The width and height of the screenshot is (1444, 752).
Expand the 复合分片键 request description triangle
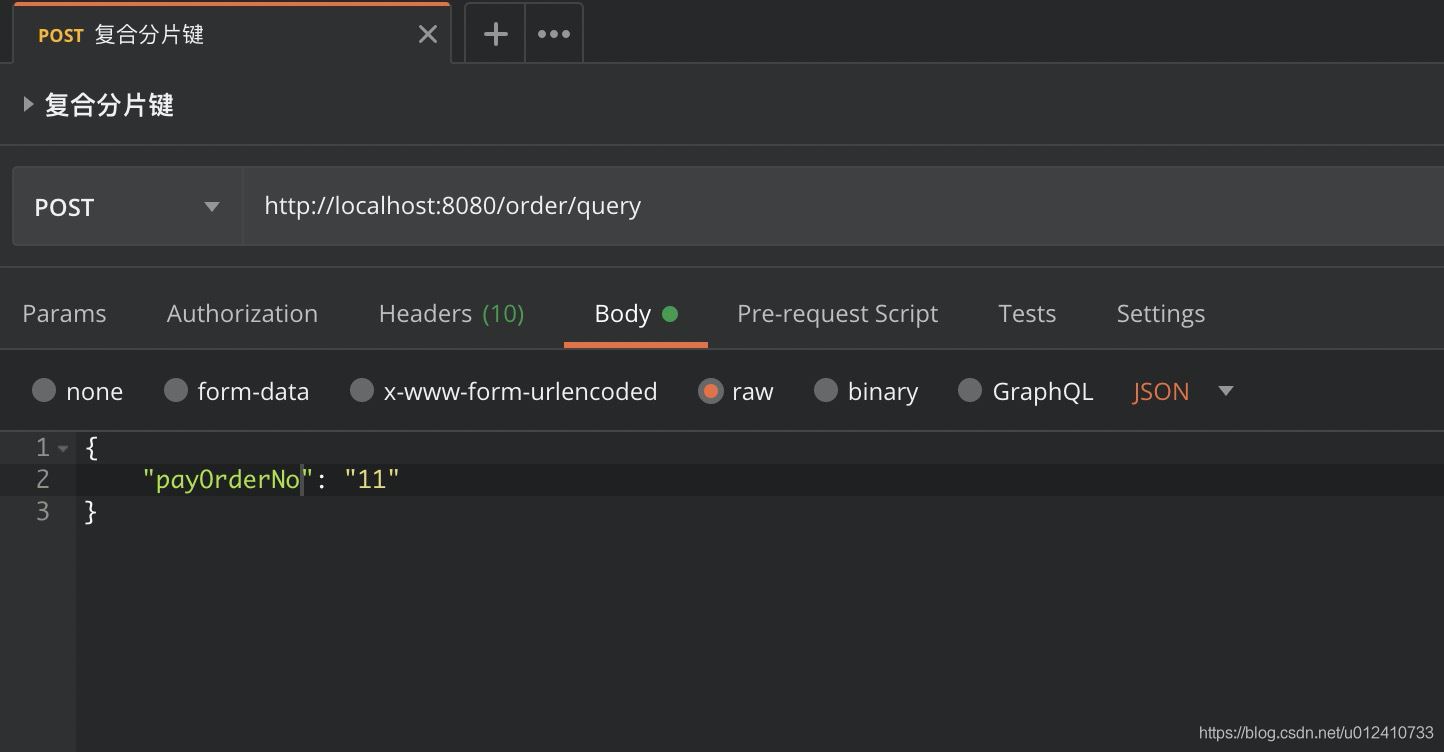(x=28, y=104)
